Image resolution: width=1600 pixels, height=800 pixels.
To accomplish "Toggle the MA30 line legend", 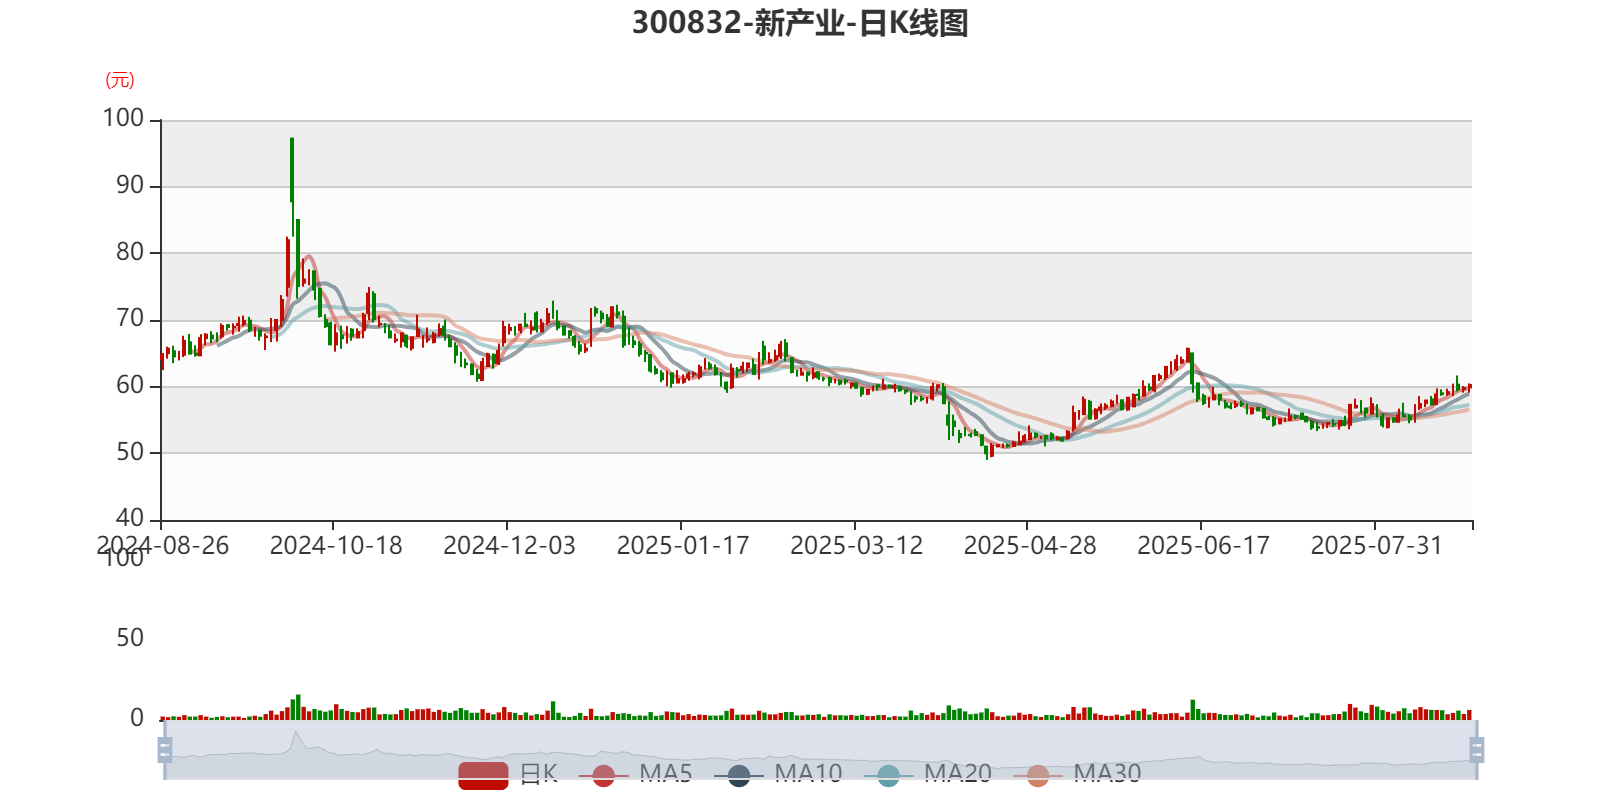I will [x=1077, y=774].
